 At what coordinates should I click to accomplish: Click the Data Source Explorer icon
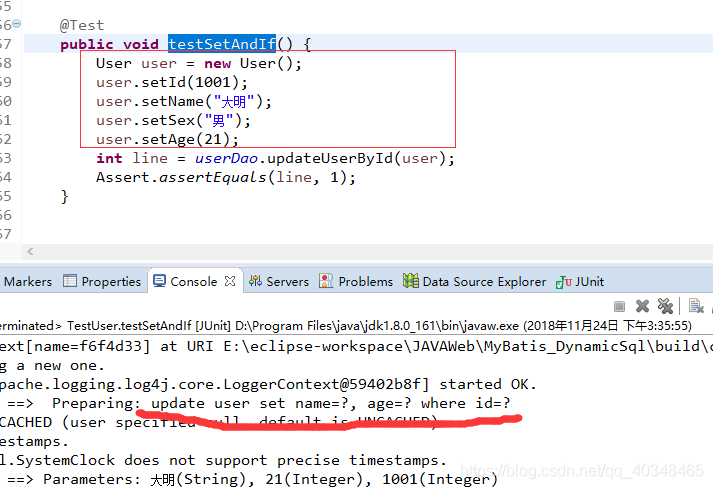(x=411, y=281)
